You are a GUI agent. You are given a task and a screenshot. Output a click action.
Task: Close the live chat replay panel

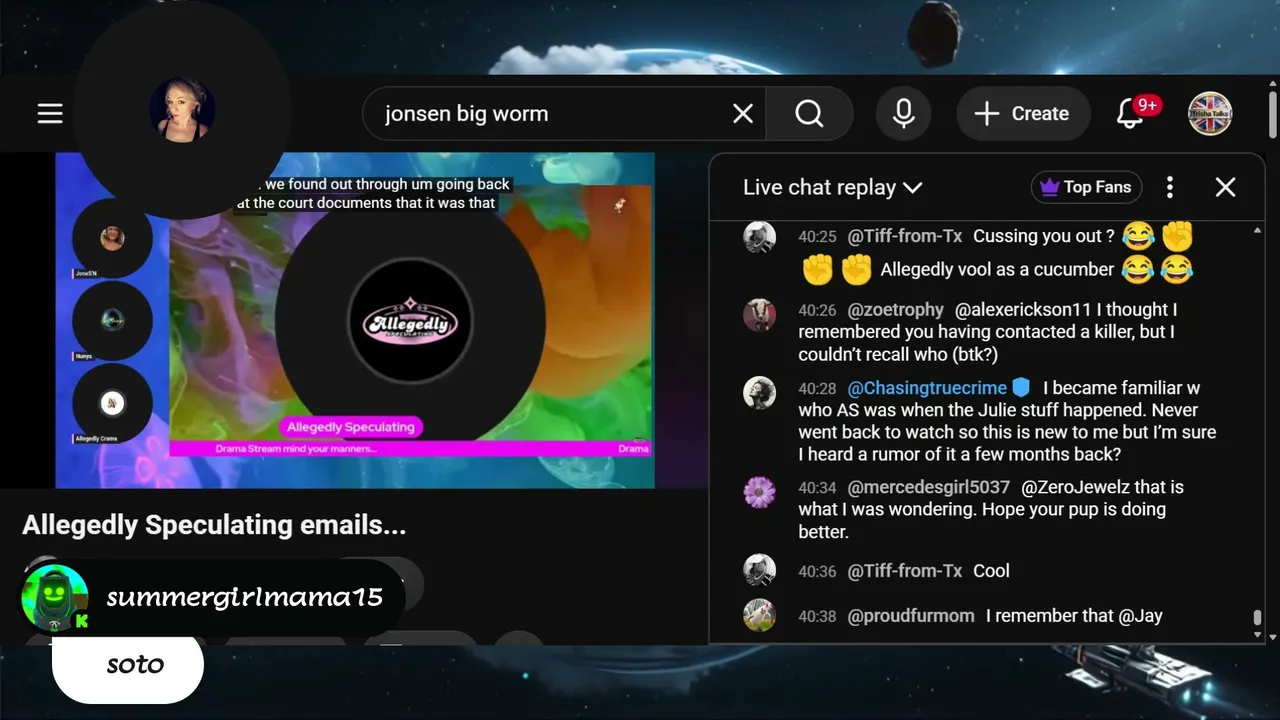tap(1225, 187)
